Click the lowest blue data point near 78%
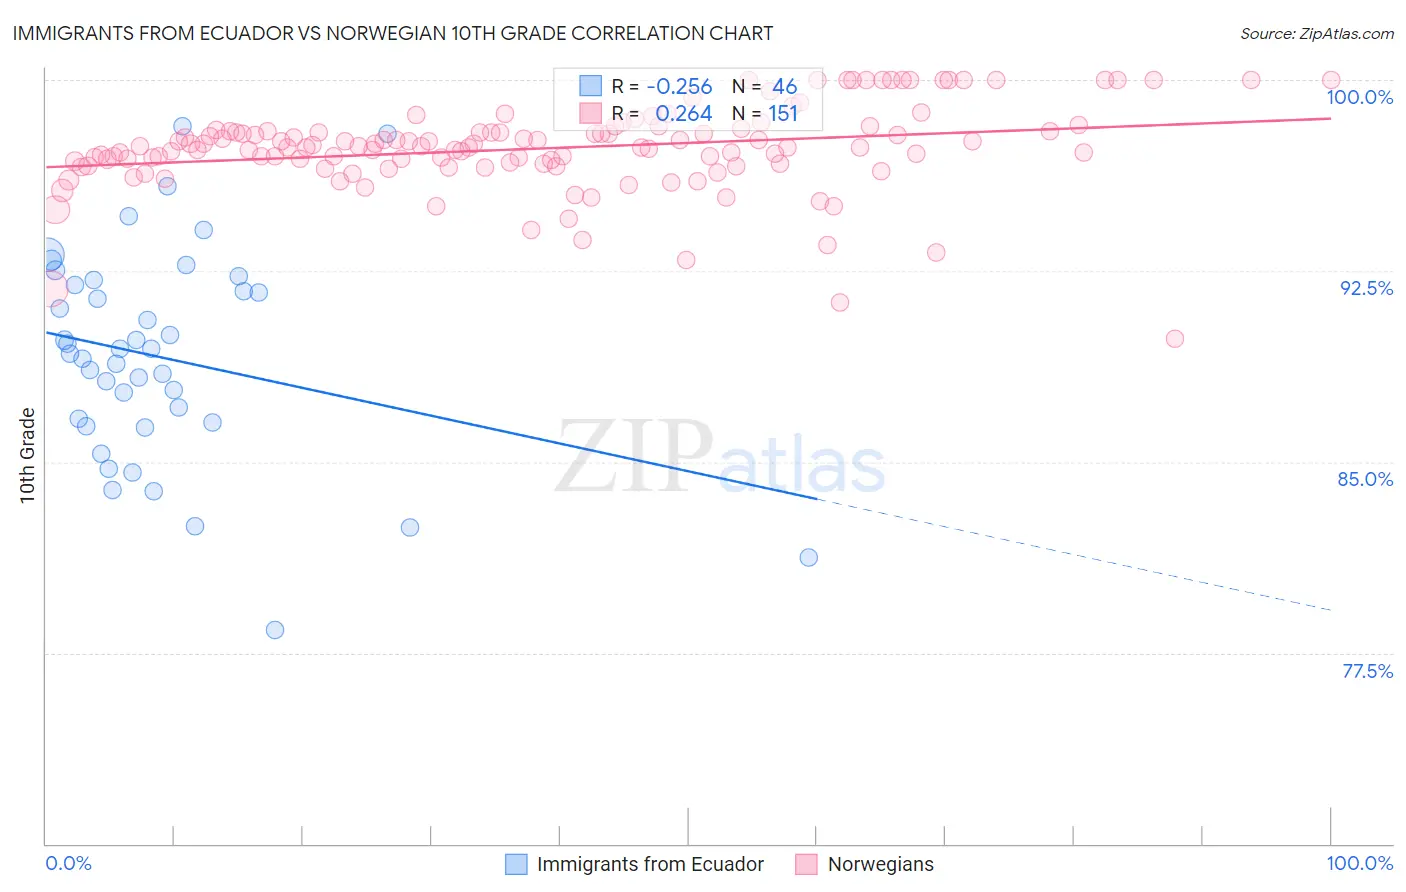 (x=275, y=630)
